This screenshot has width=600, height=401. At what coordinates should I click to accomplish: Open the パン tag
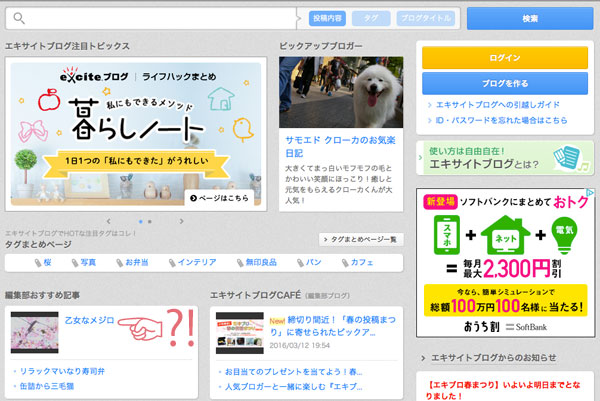pyautogui.click(x=313, y=262)
